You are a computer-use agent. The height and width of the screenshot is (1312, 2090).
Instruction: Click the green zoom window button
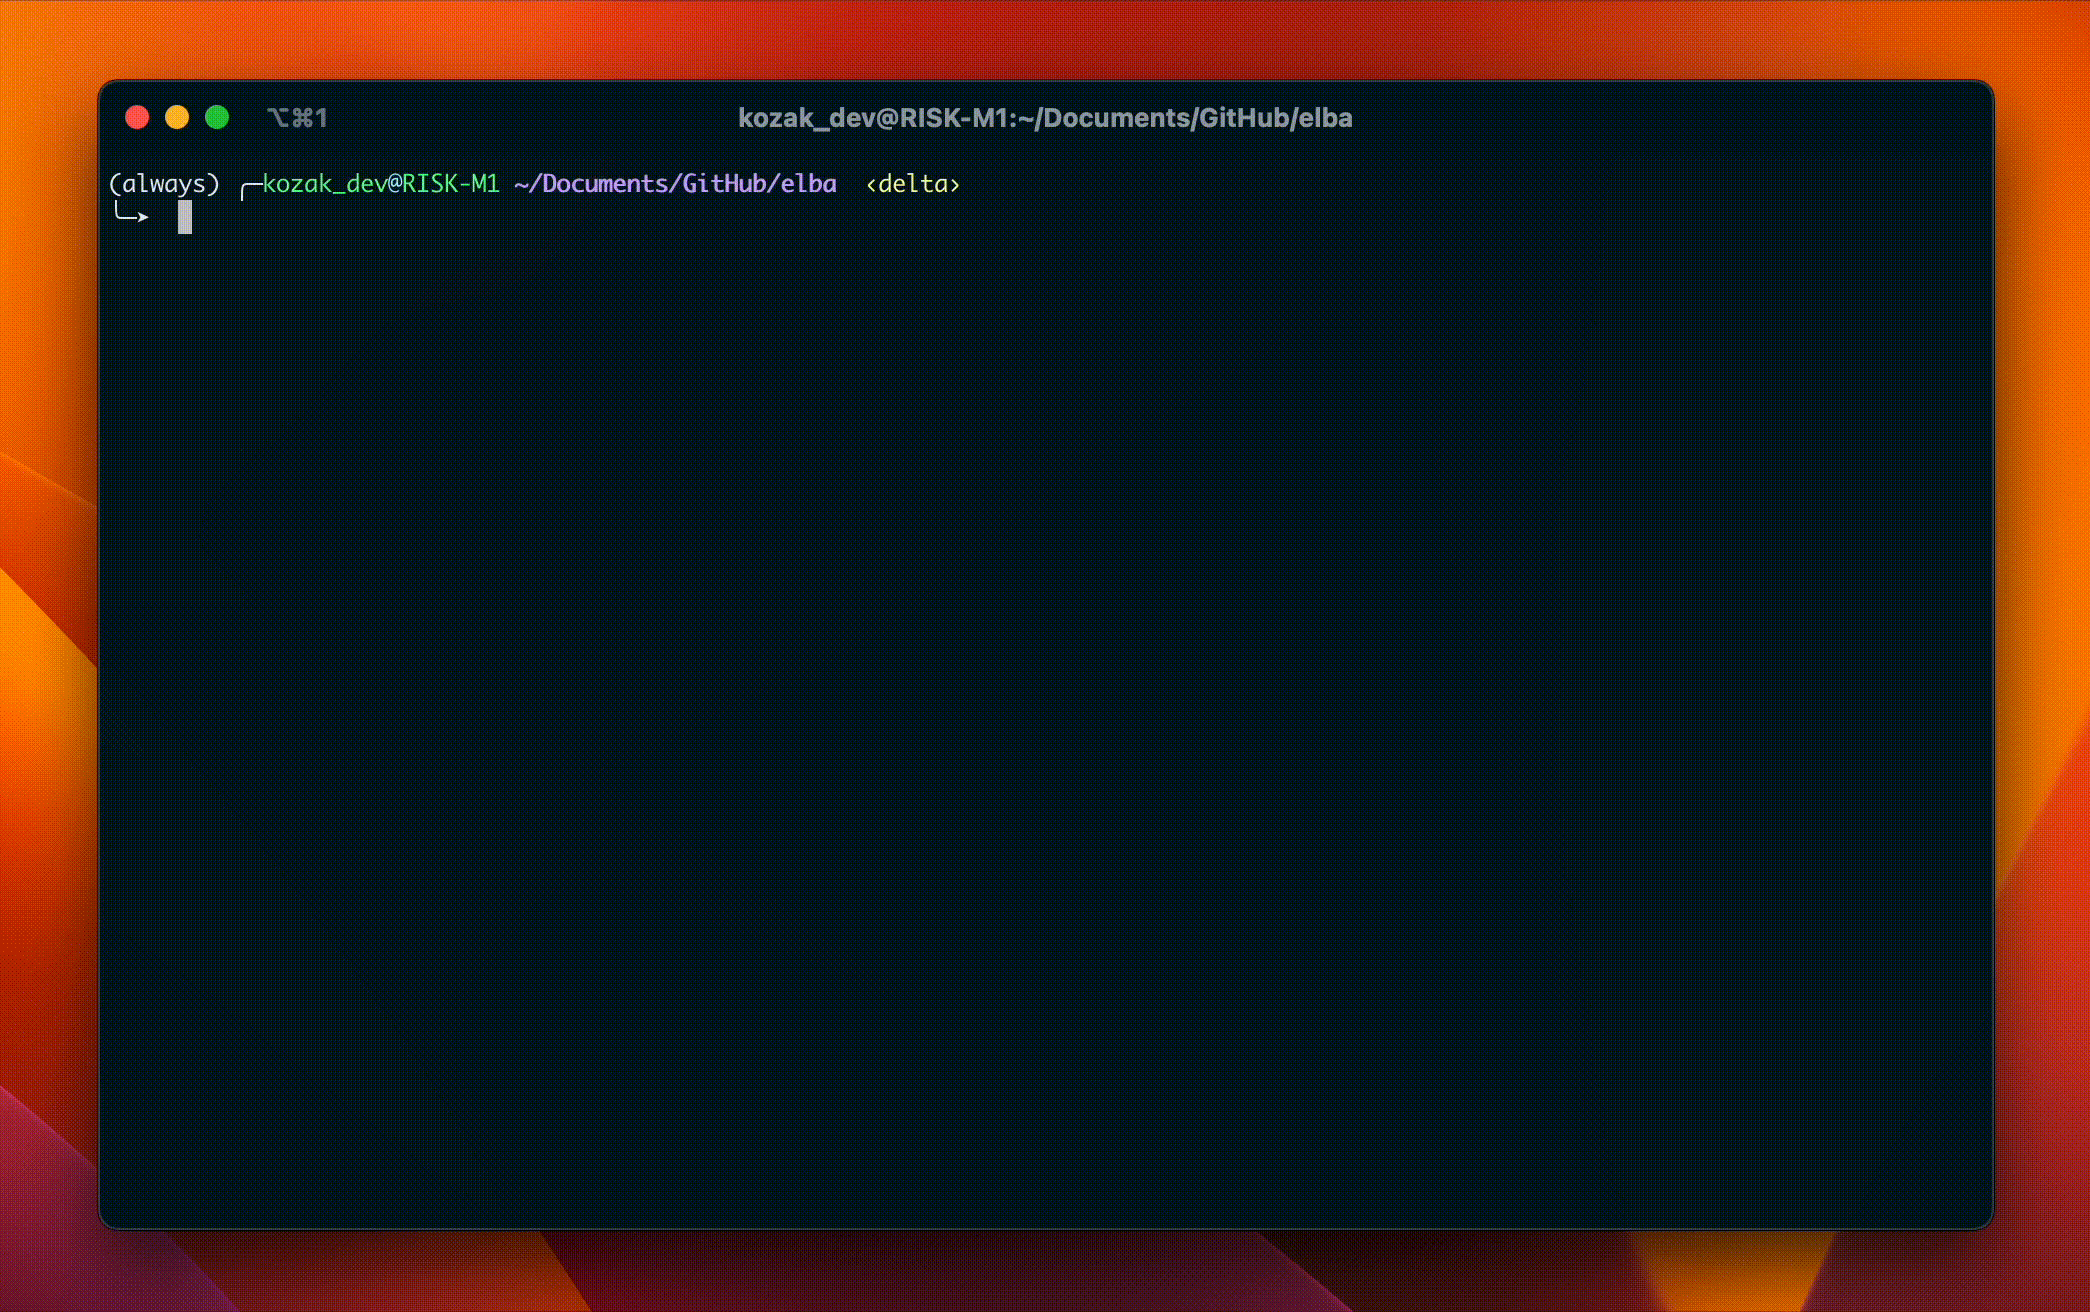(217, 118)
